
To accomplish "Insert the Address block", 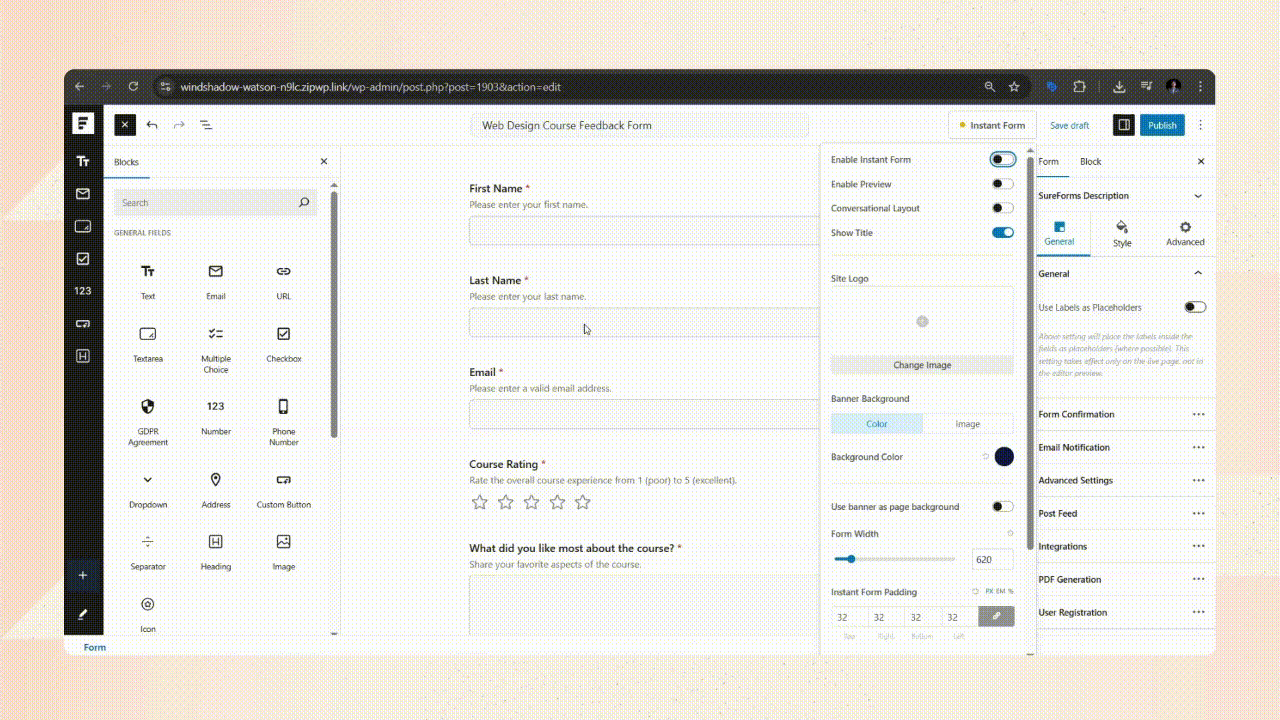I will pos(216,490).
